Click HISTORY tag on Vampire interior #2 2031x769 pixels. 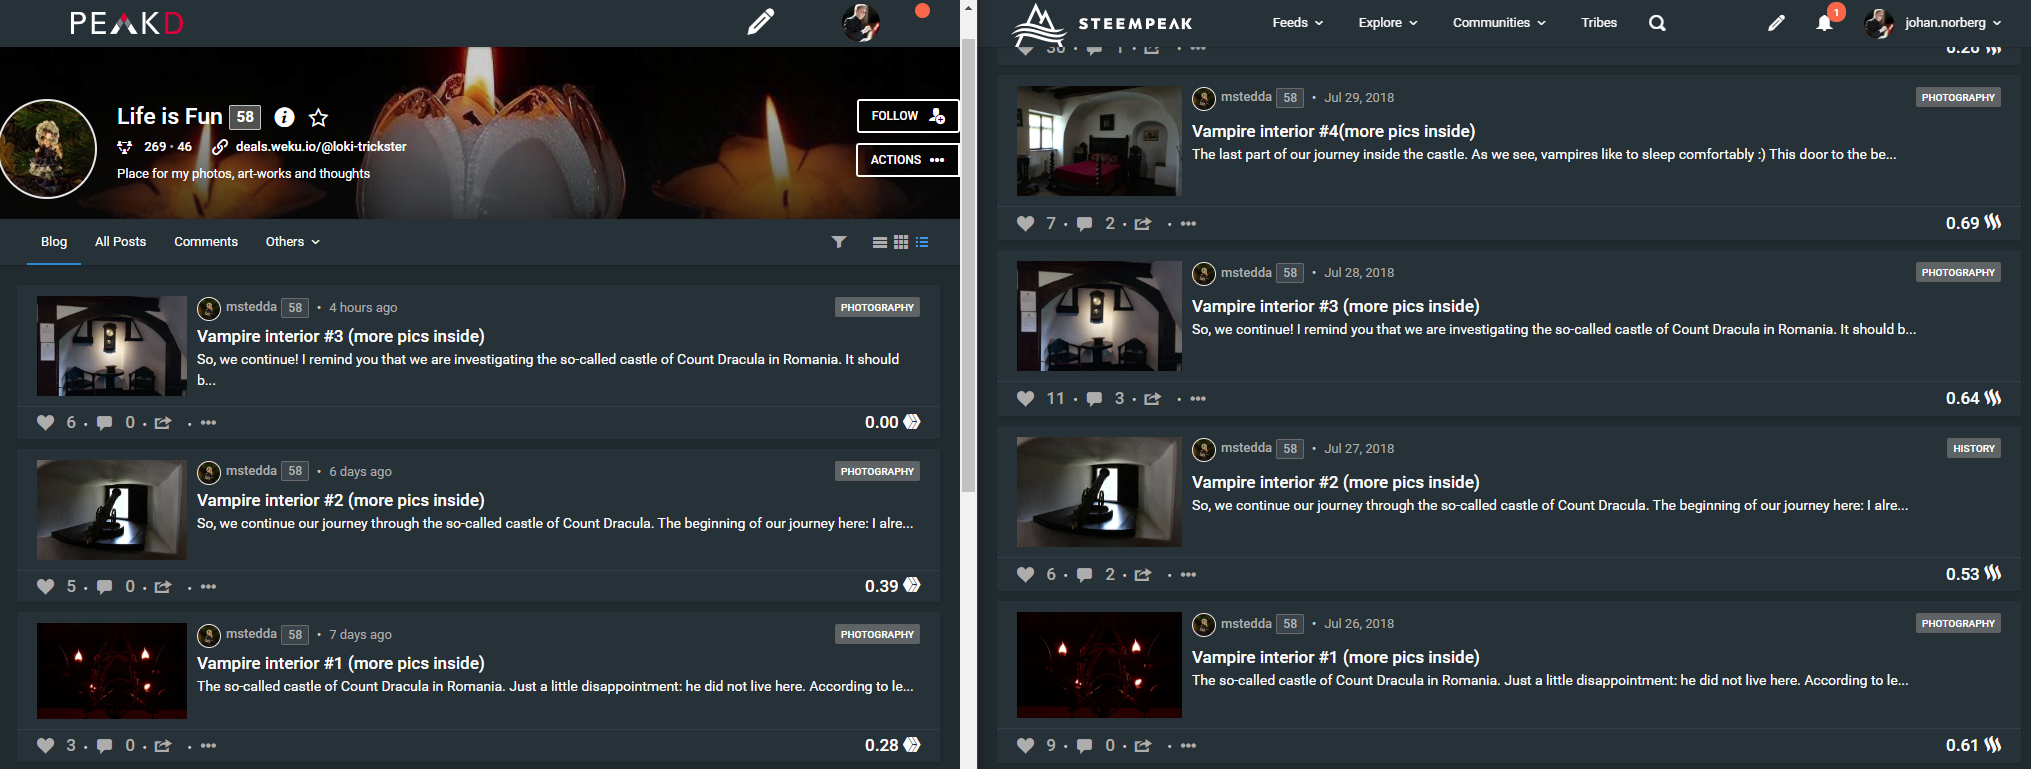click(x=1974, y=449)
